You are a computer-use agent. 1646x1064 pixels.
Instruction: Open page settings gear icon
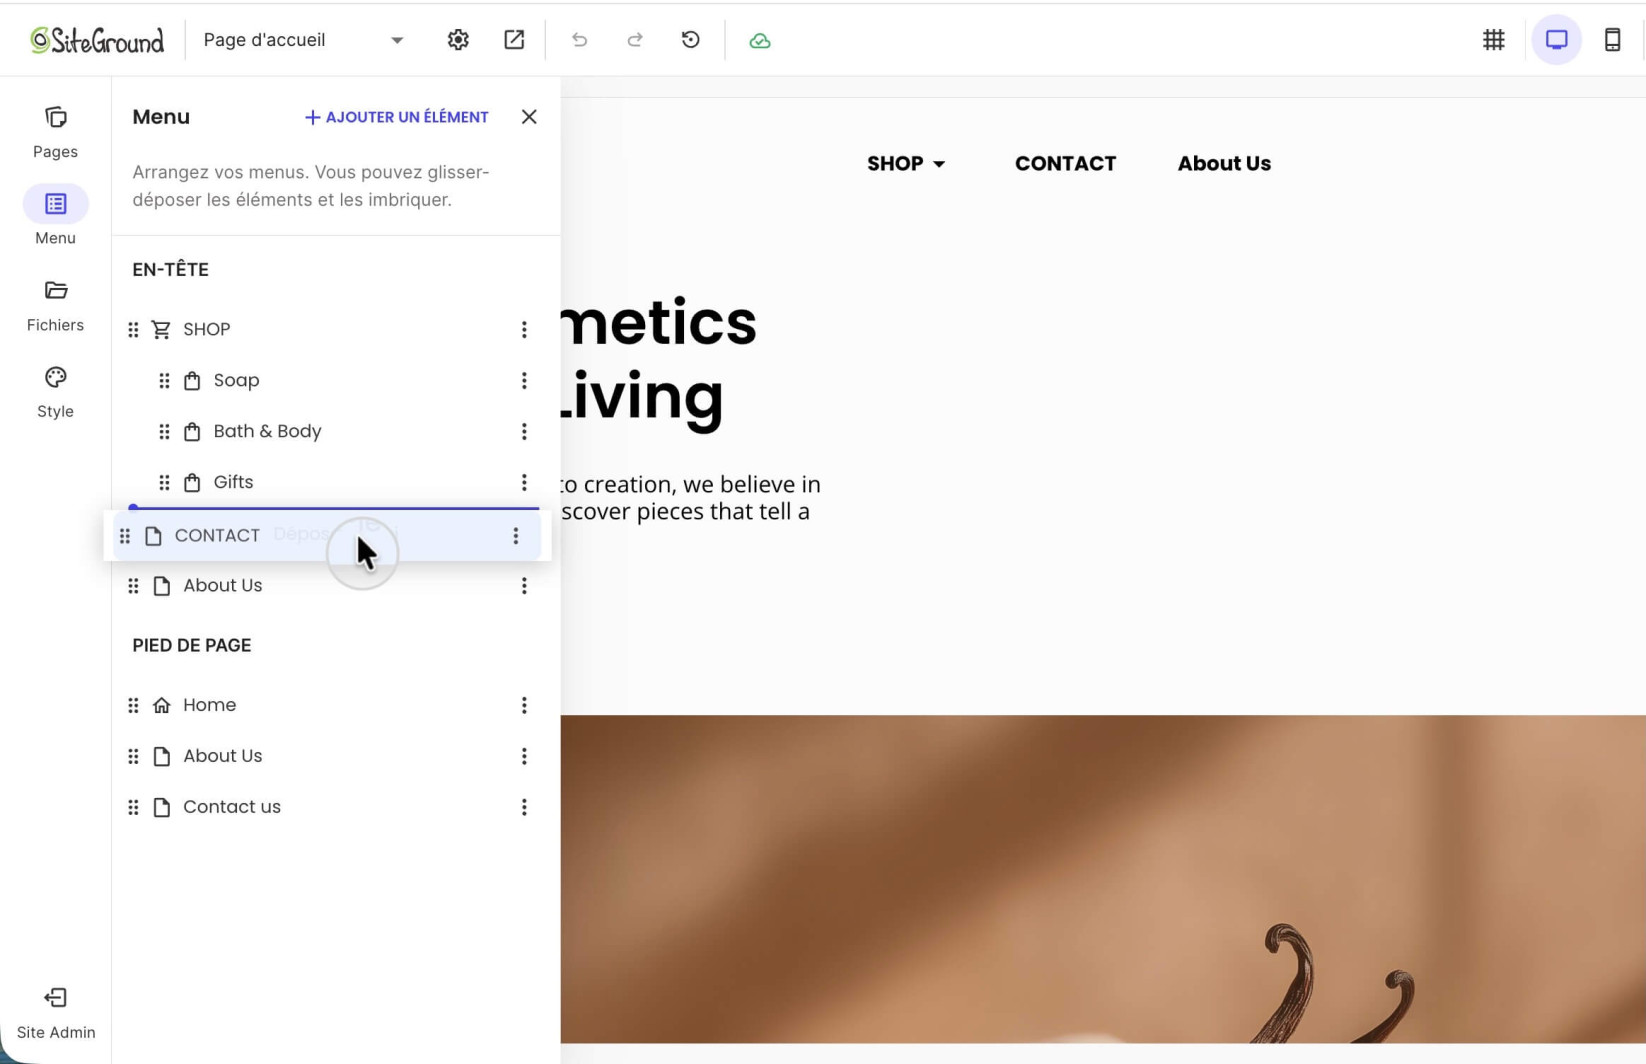(458, 40)
